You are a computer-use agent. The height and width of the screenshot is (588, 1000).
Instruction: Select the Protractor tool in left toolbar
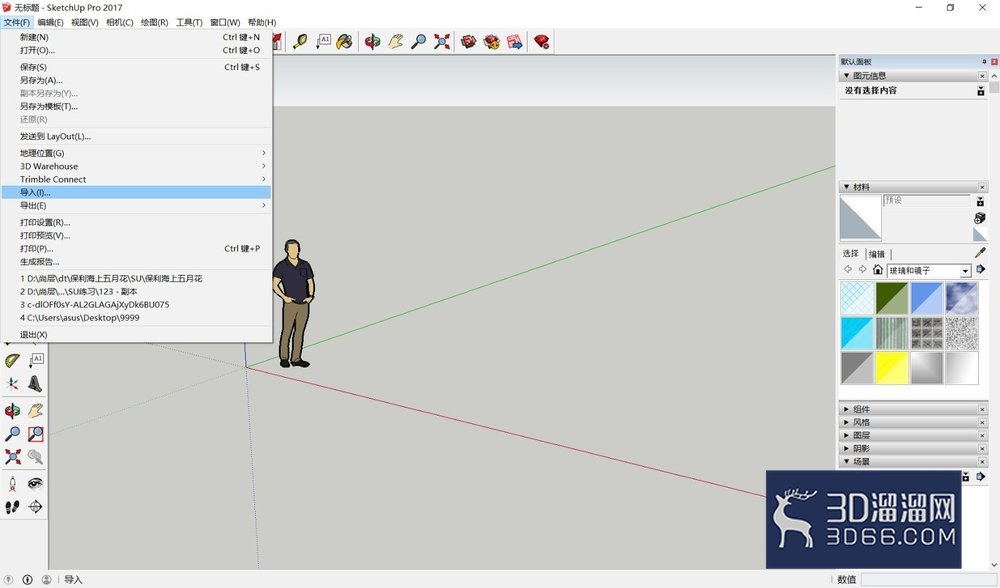12,361
